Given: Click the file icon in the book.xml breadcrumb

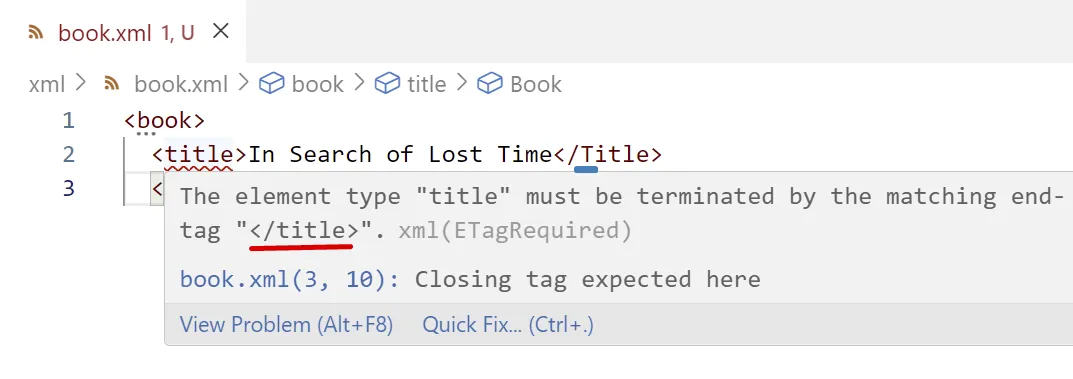Looking at the screenshot, I should tap(112, 84).
